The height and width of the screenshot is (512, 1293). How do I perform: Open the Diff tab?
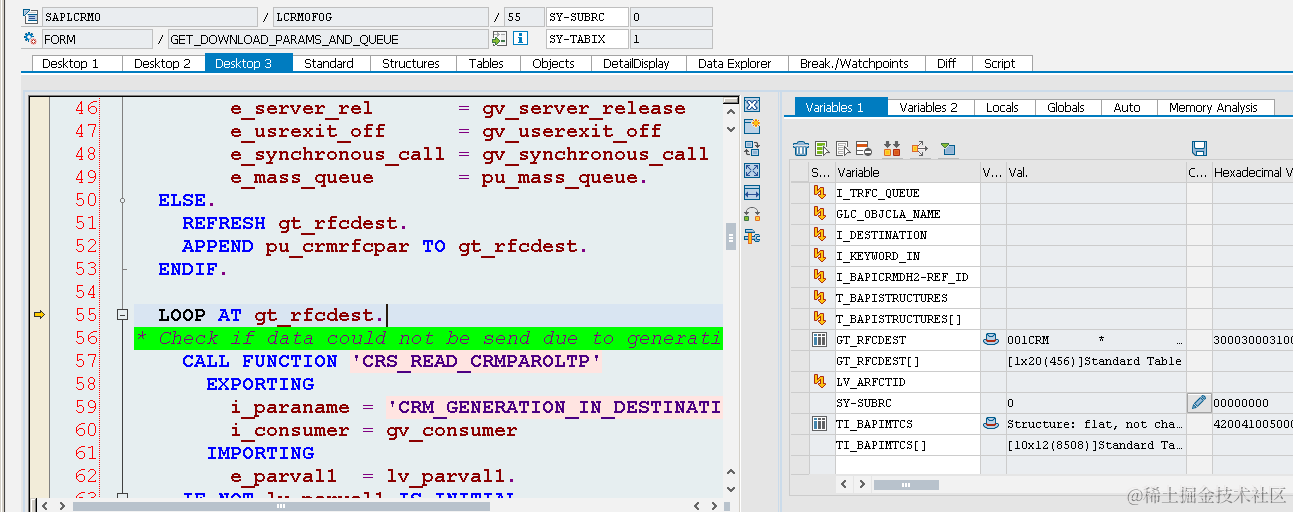tap(946, 63)
